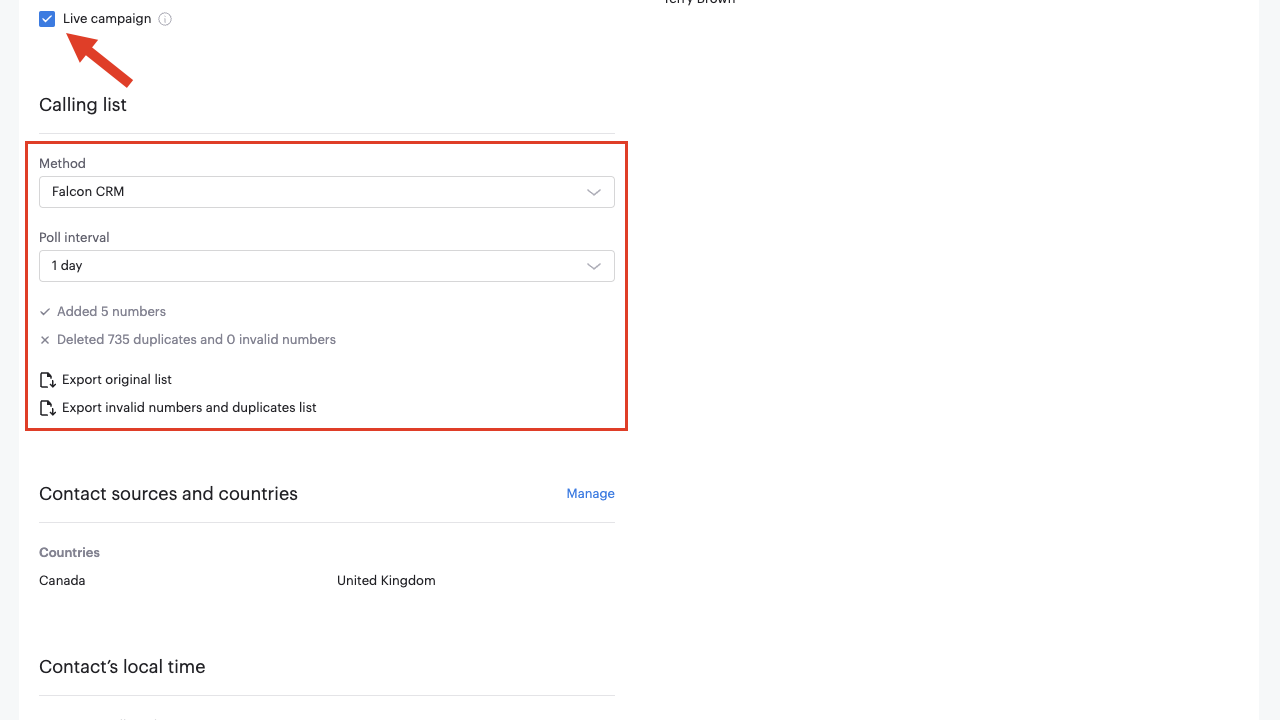
Task: Open the Poll interval dropdown showing 1 day
Action: coord(327,266)
